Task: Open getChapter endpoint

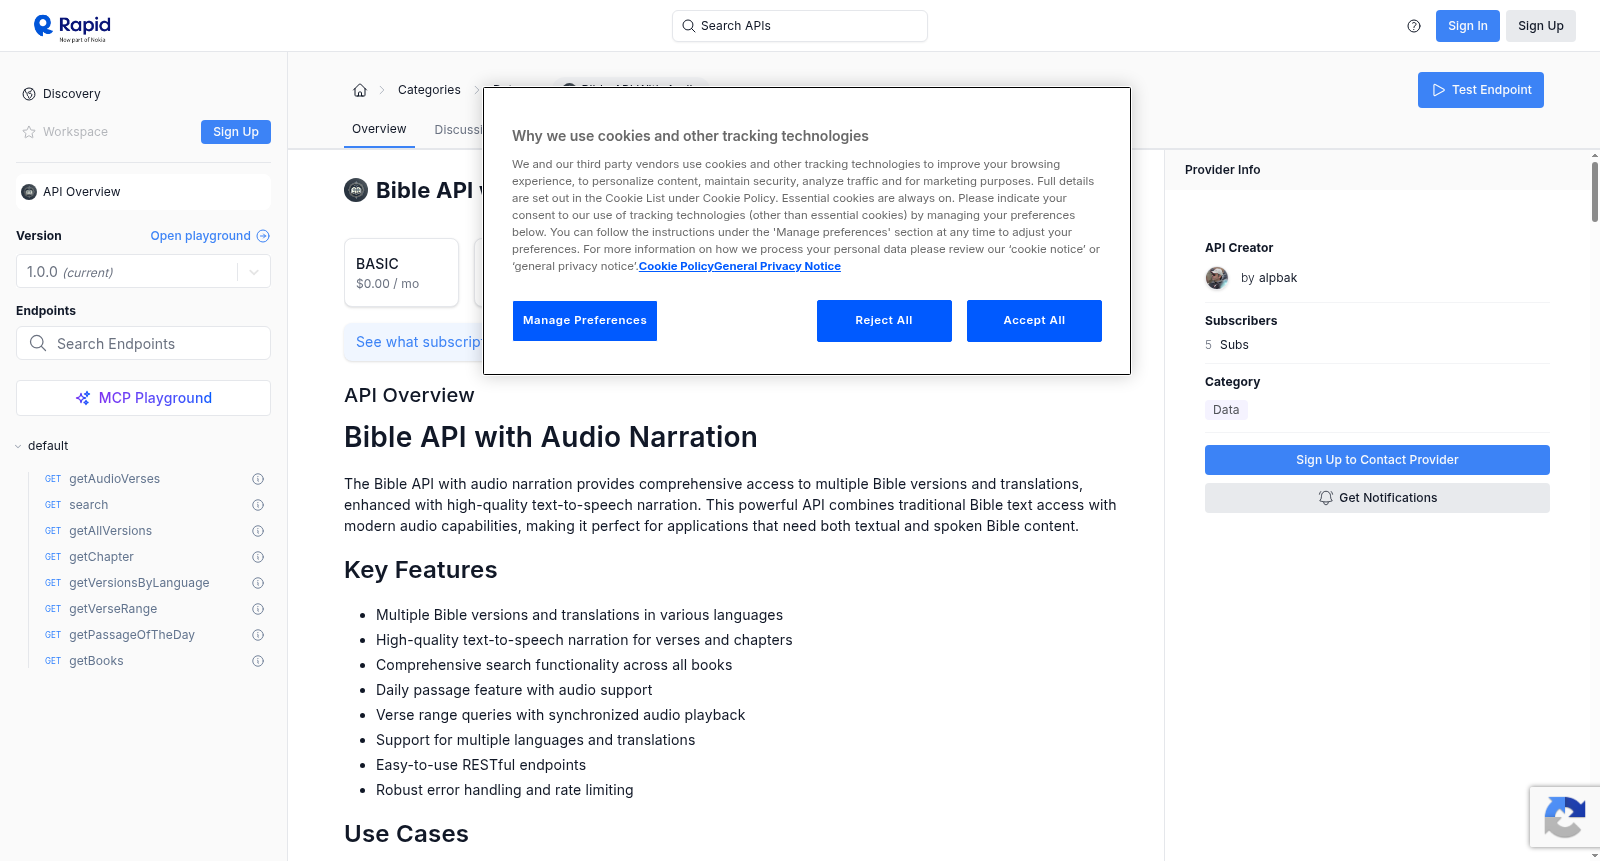Action: click(x=101, y=557)
